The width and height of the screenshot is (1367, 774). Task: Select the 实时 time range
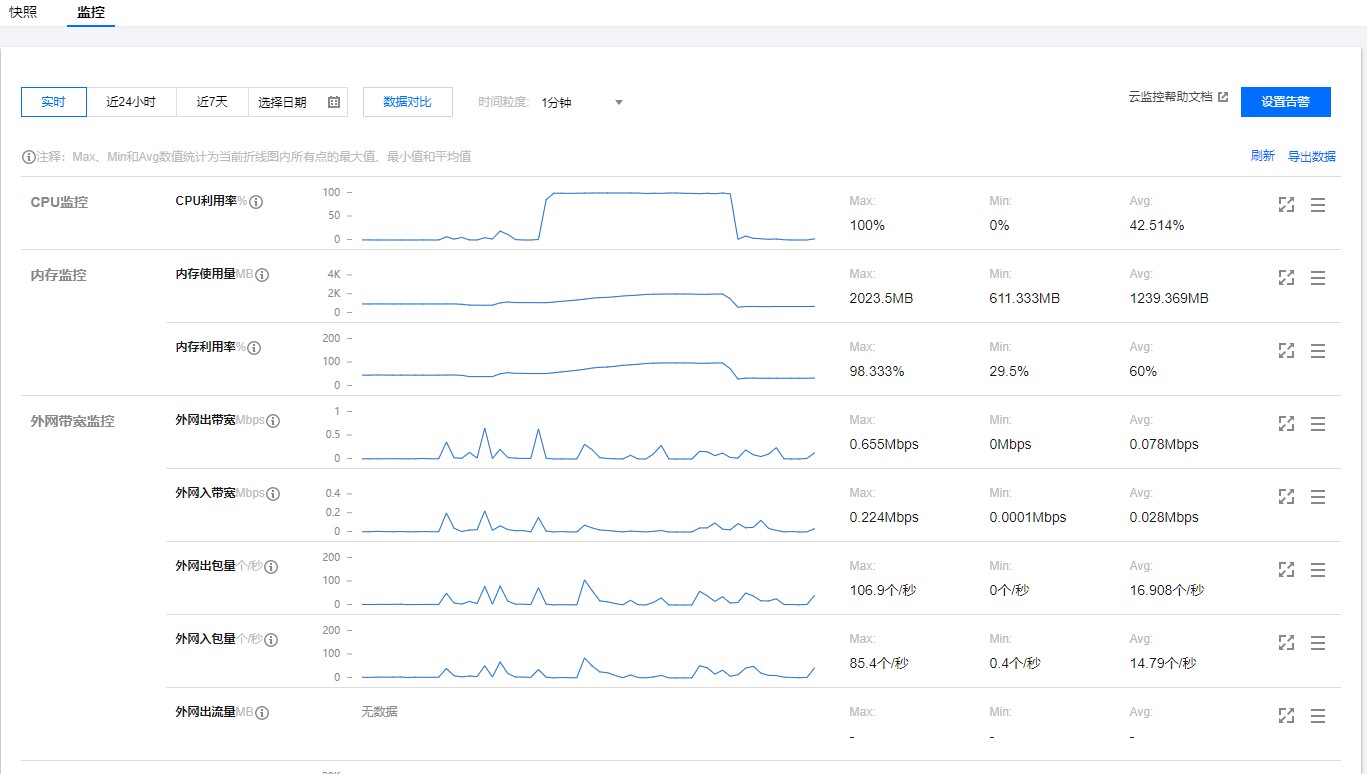tap(54, 102)
